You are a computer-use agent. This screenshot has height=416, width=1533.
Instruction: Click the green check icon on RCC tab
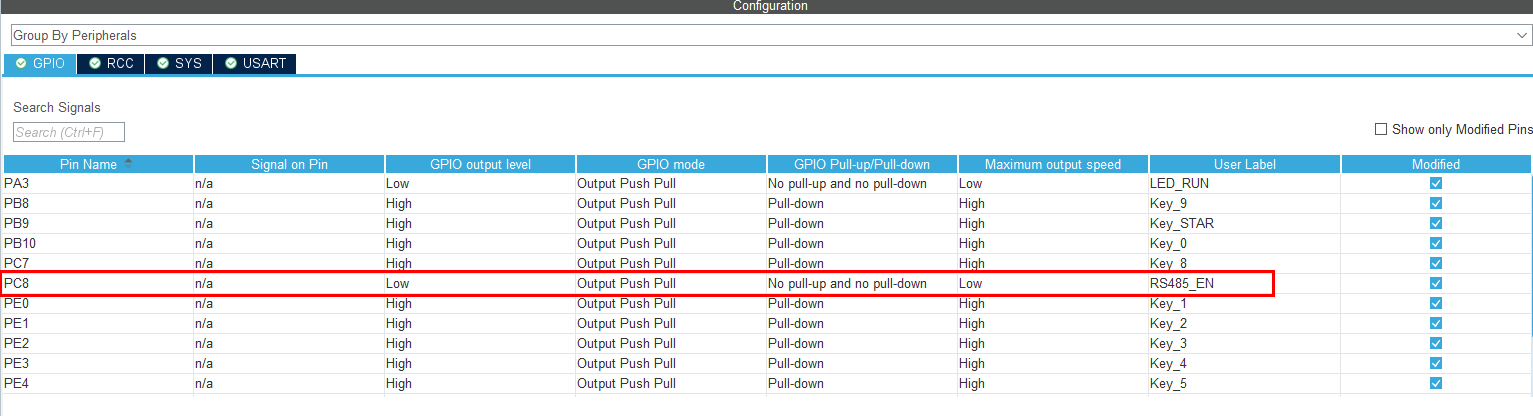click(95, 63)
